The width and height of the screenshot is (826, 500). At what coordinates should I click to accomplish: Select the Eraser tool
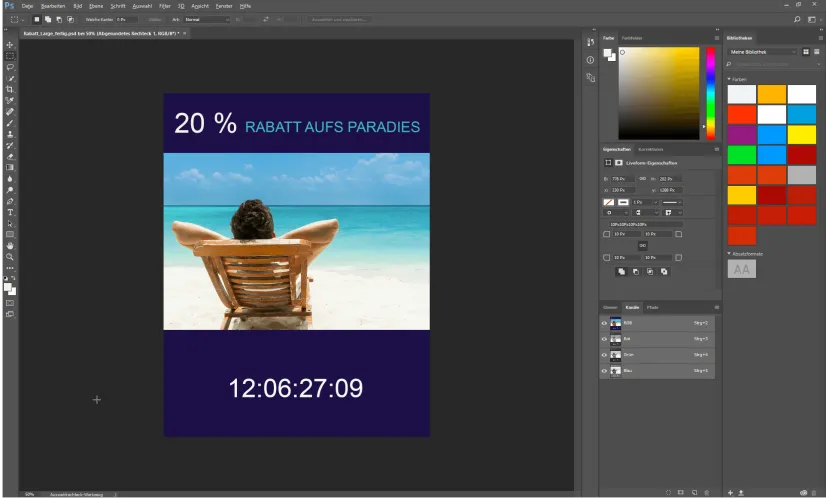pos(9,156)
